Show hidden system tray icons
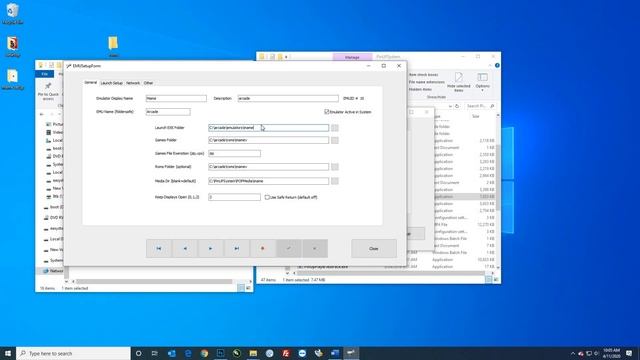This screenshot has height=360, width=640. pyautogui.click(x=573, y=353)
